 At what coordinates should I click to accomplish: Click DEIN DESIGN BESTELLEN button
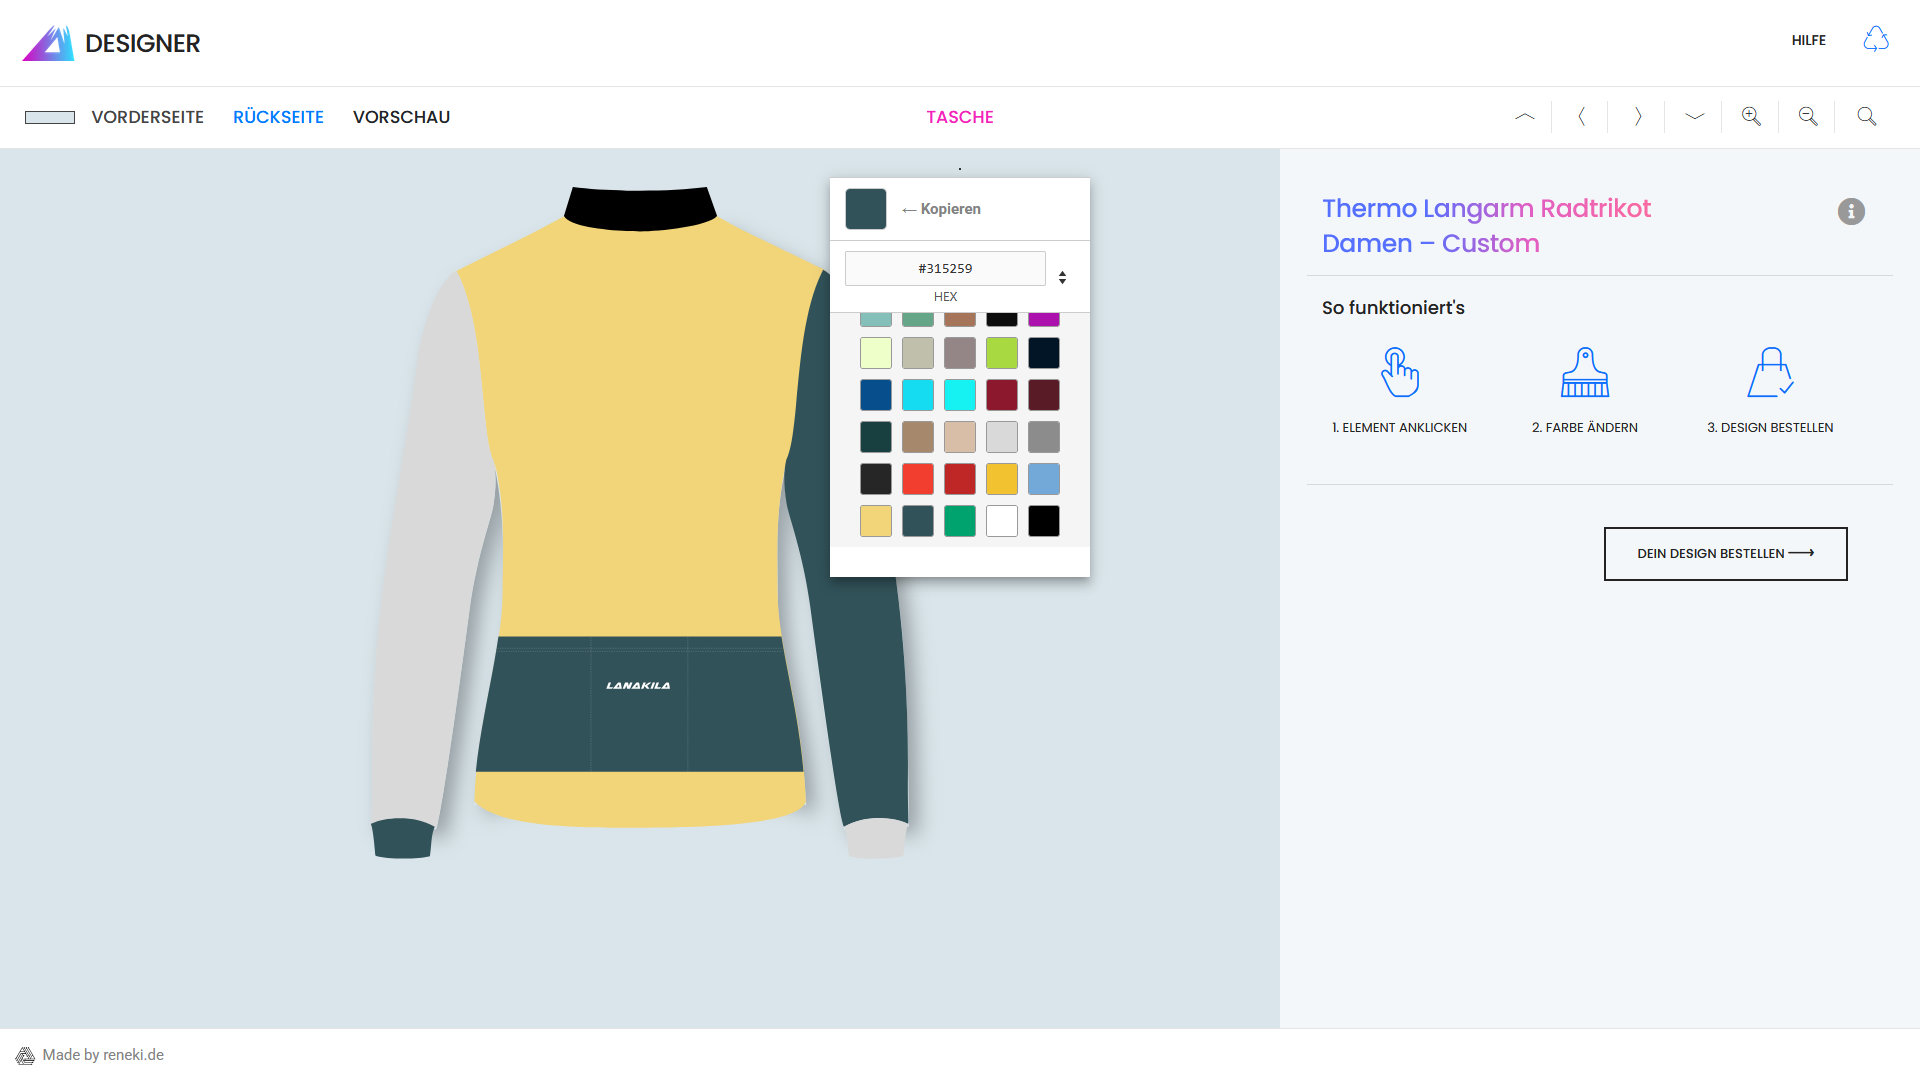1725,553
